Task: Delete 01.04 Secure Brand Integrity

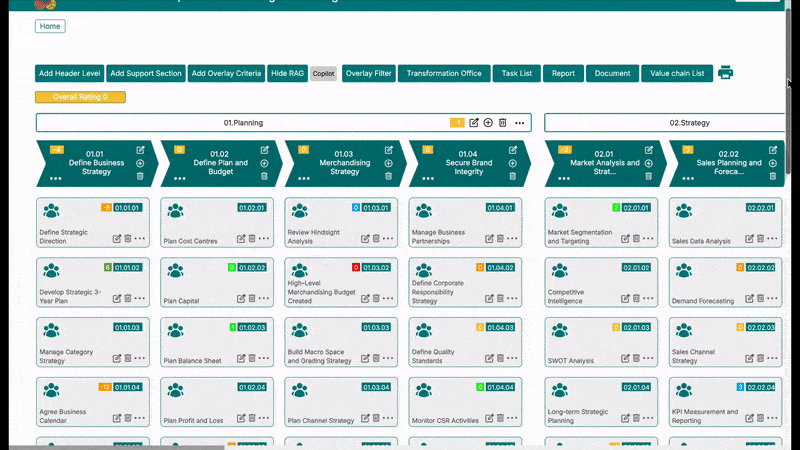Action: [x=513, y=176]
